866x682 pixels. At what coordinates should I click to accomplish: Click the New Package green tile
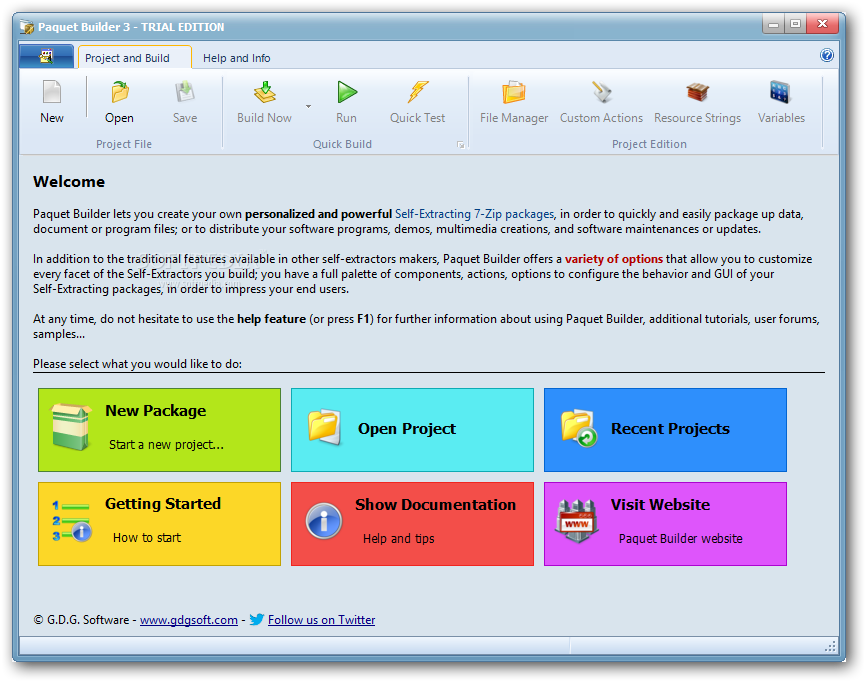tap(160, 430)
